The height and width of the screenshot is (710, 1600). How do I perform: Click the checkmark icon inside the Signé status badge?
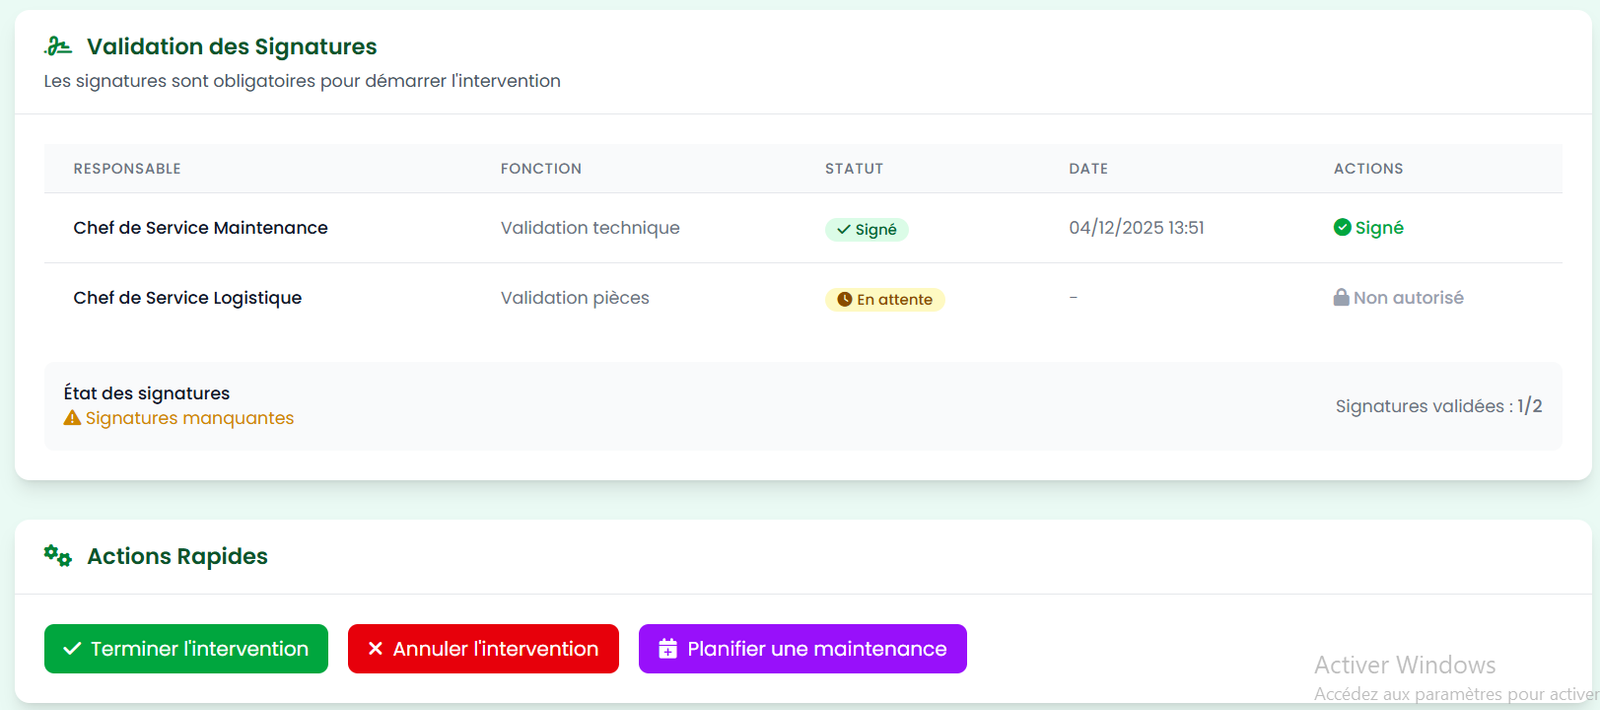[x=844, y=230]
